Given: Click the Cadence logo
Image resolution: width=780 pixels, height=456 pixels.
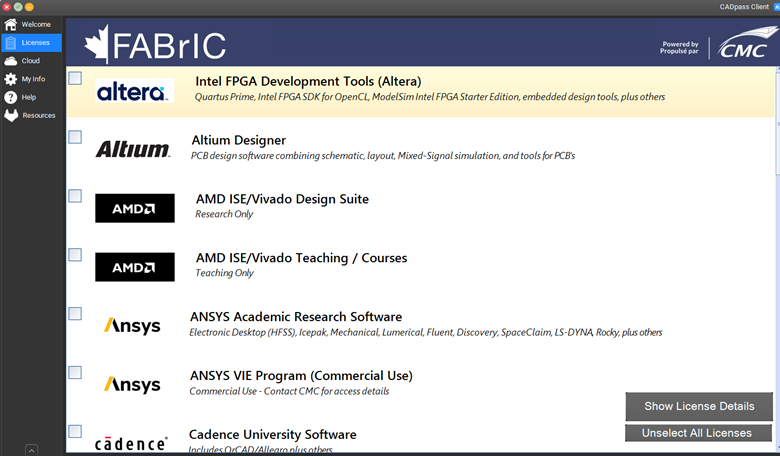Looking at the screenshot, I should pyautogui.click(x=131, y=443).
